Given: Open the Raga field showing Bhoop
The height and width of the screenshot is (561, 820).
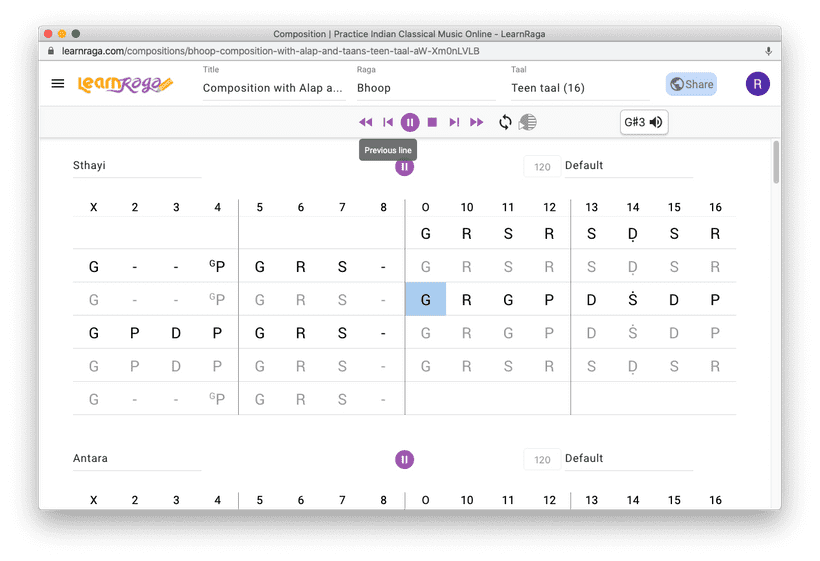Looking at the screenshot, I should (x=425, y=88).
